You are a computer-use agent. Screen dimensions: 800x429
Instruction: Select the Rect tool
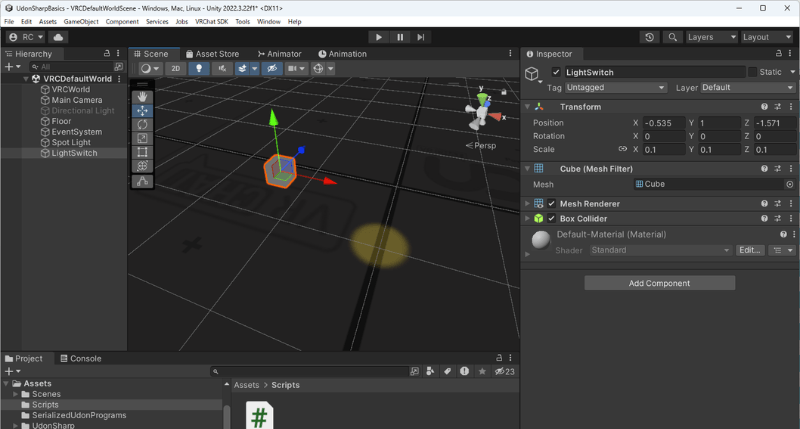coord(142,152)
